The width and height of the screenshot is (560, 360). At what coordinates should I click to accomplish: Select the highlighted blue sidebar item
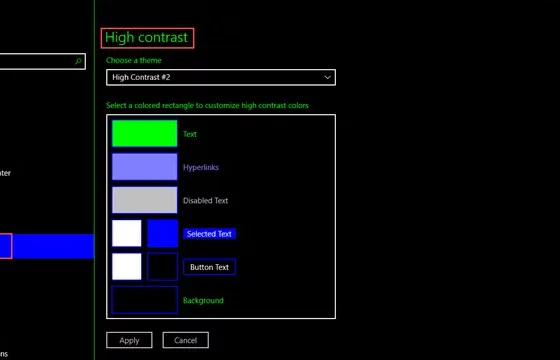(47, 246)
